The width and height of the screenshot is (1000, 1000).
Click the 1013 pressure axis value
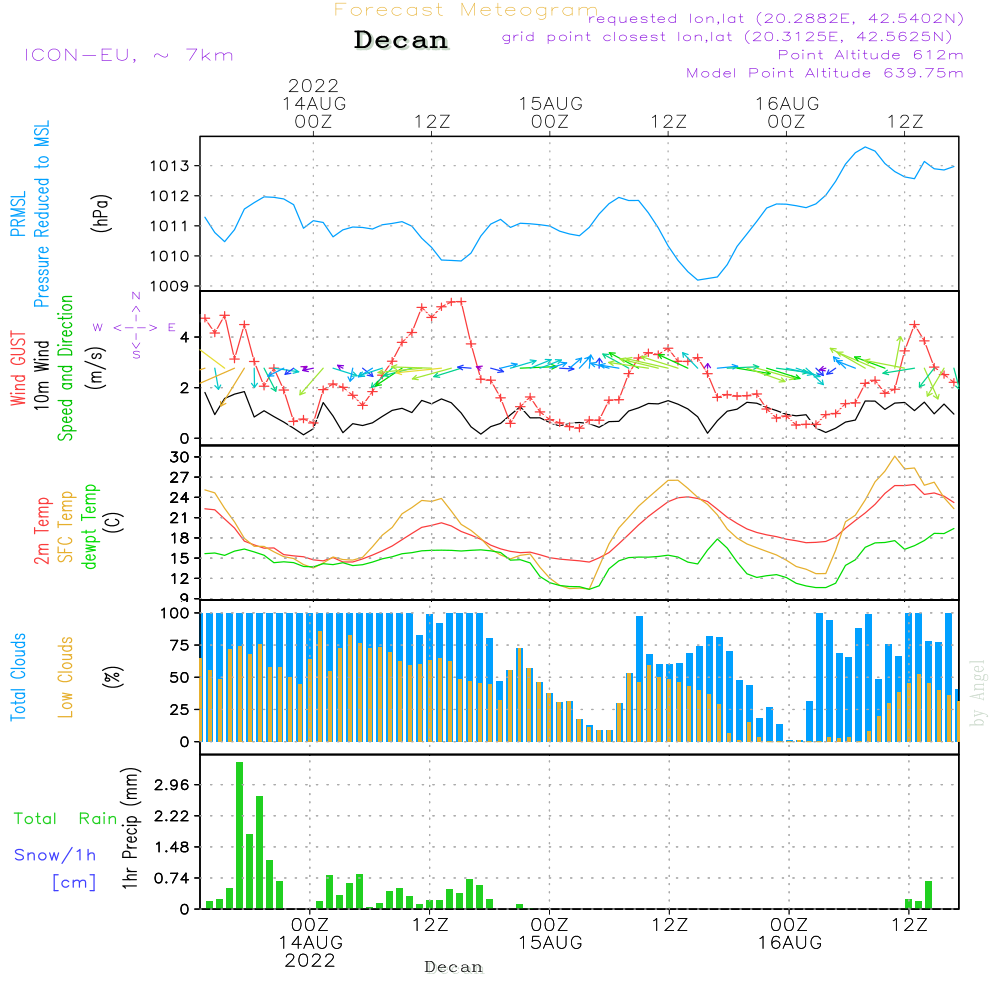point(170,166)
